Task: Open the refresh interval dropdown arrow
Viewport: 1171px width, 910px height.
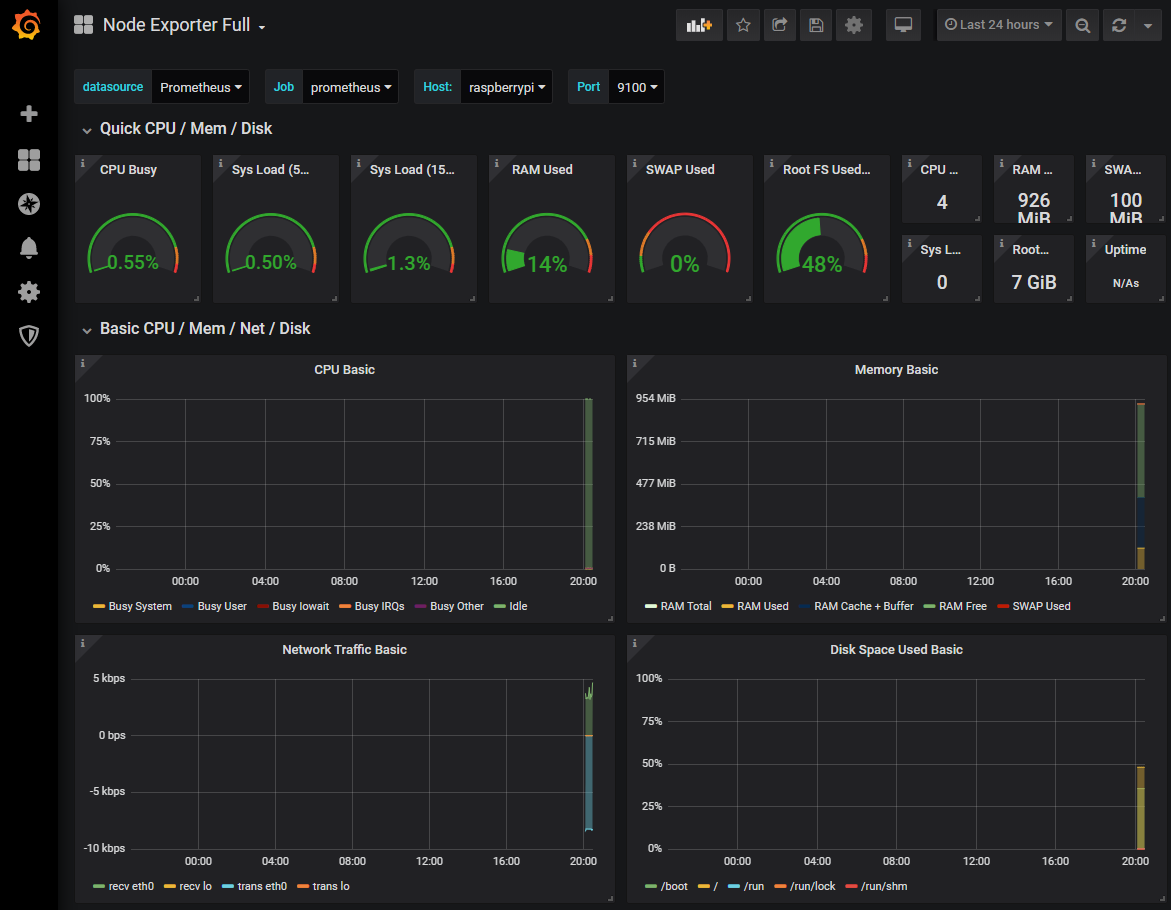Action: point(1146,25)
